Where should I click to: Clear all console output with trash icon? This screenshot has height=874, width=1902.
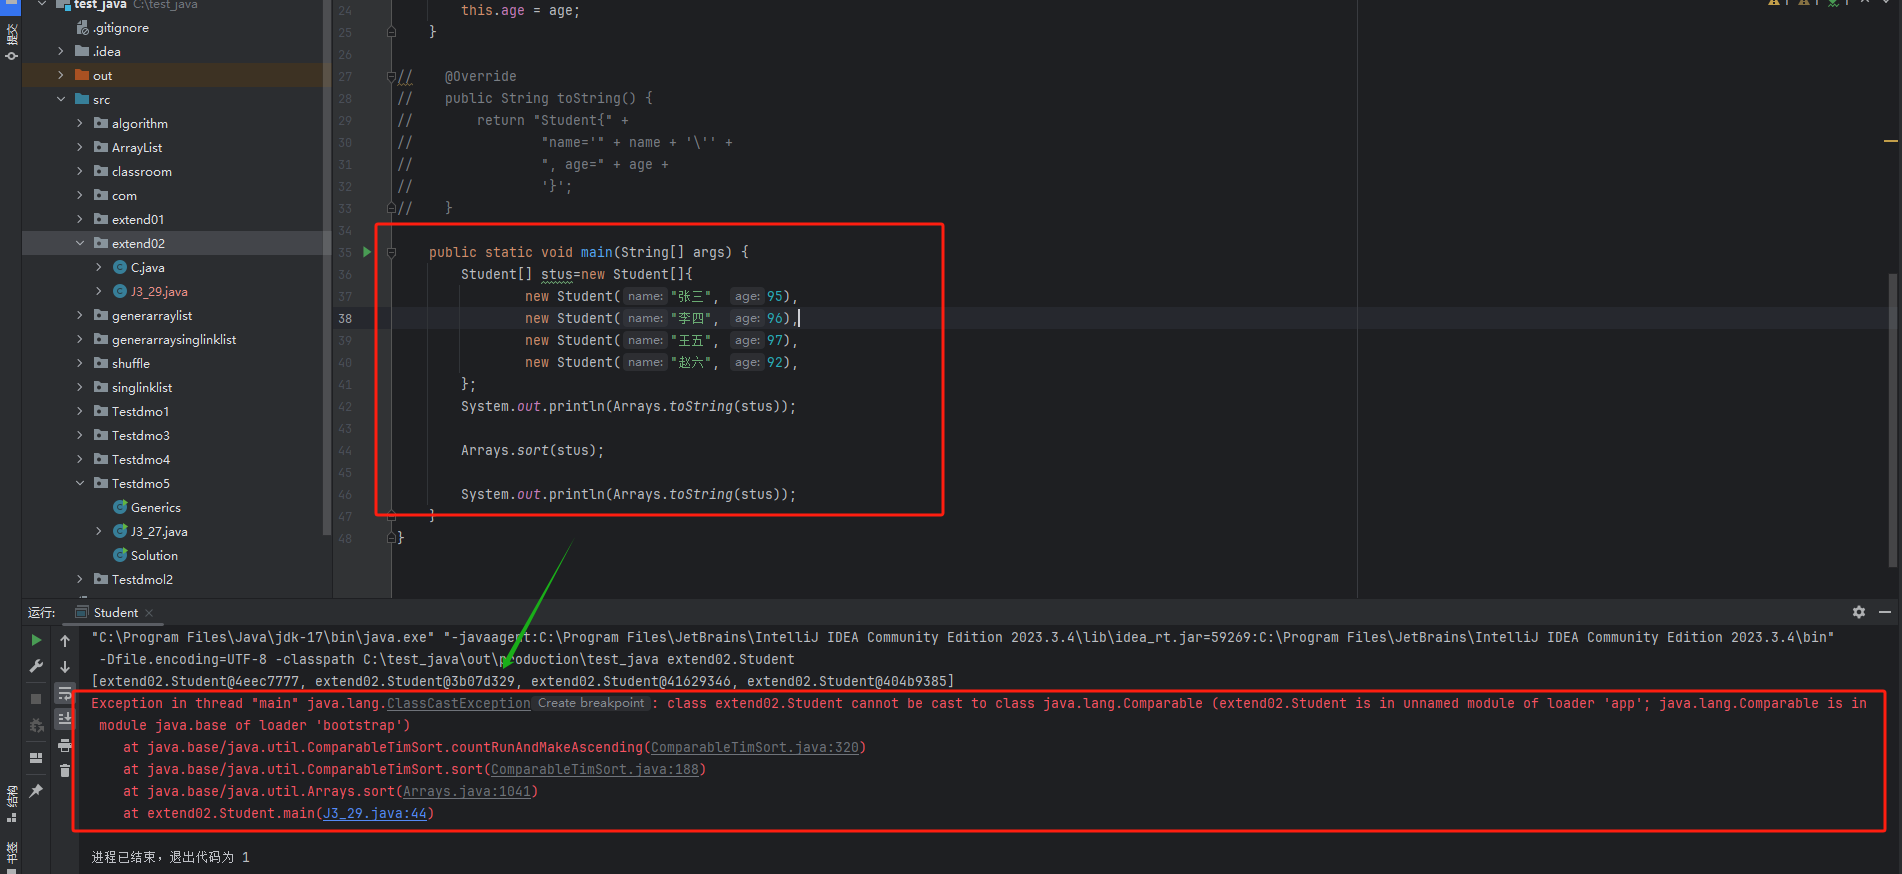point(65,771)
